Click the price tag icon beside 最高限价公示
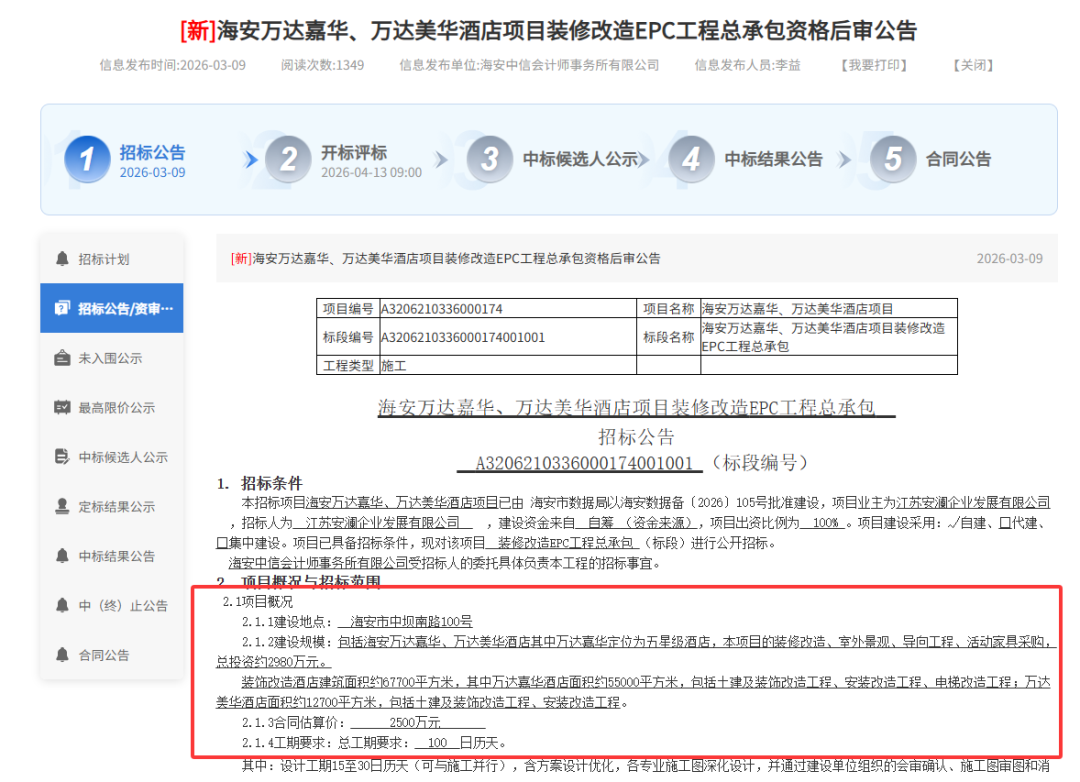The image size is (1080, 782). (62, 408)
